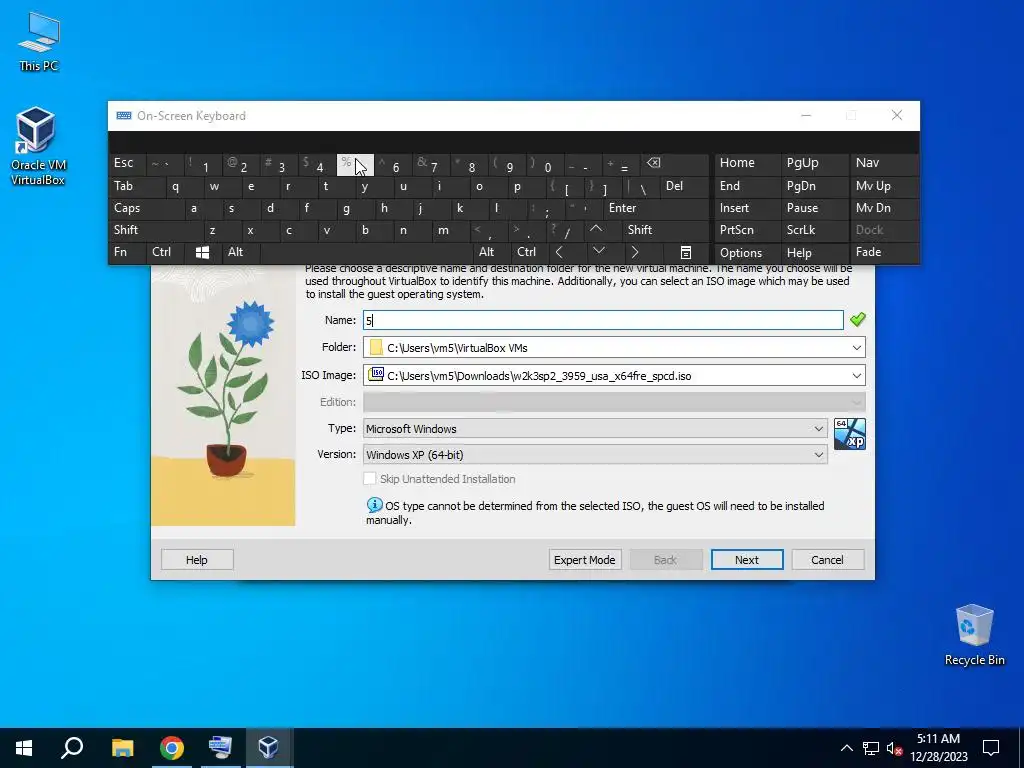Click the Windows logo key on On-Screen Keyboard
The image size is (1024, 768).
tap(202, 253)
